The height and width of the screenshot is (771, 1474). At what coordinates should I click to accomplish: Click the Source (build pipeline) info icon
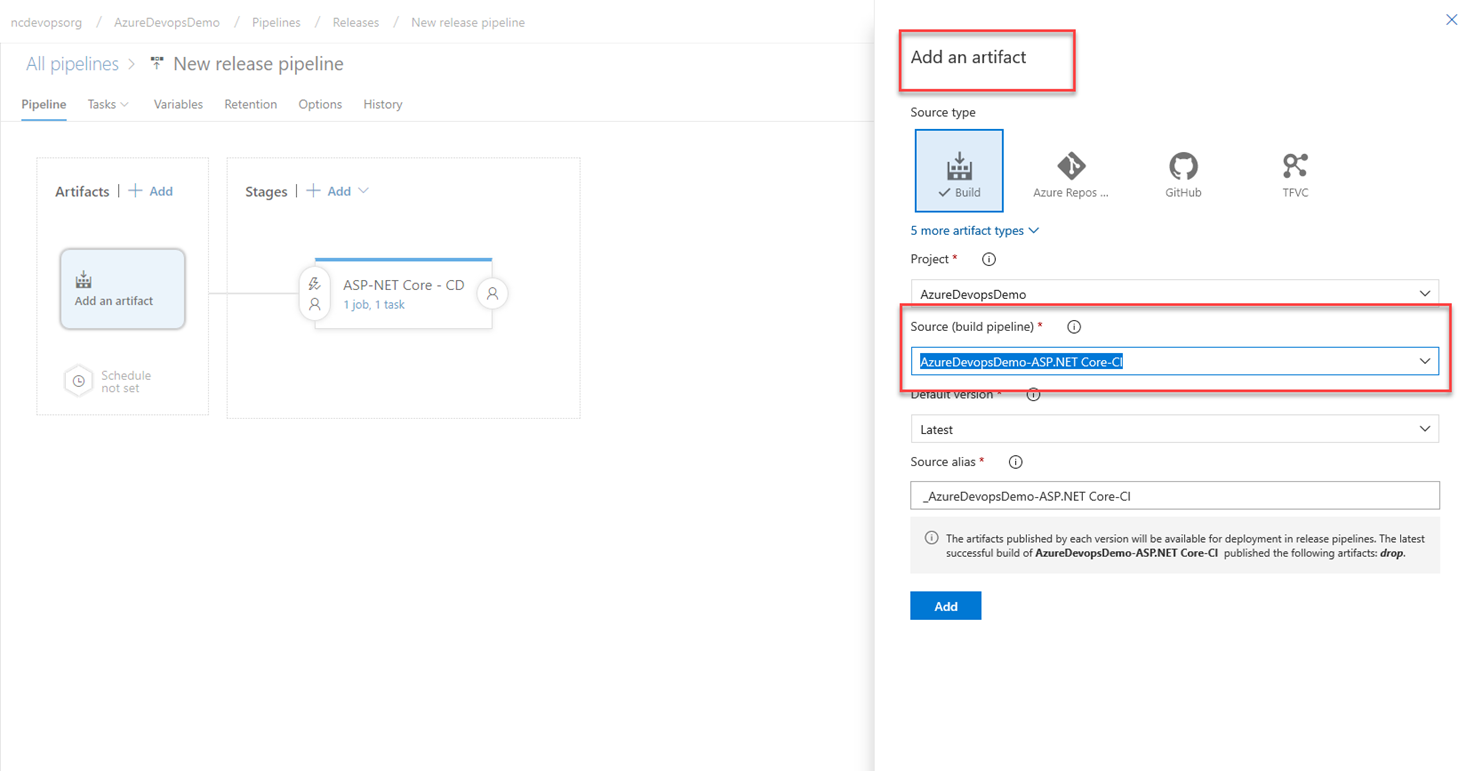[1074, 327]
